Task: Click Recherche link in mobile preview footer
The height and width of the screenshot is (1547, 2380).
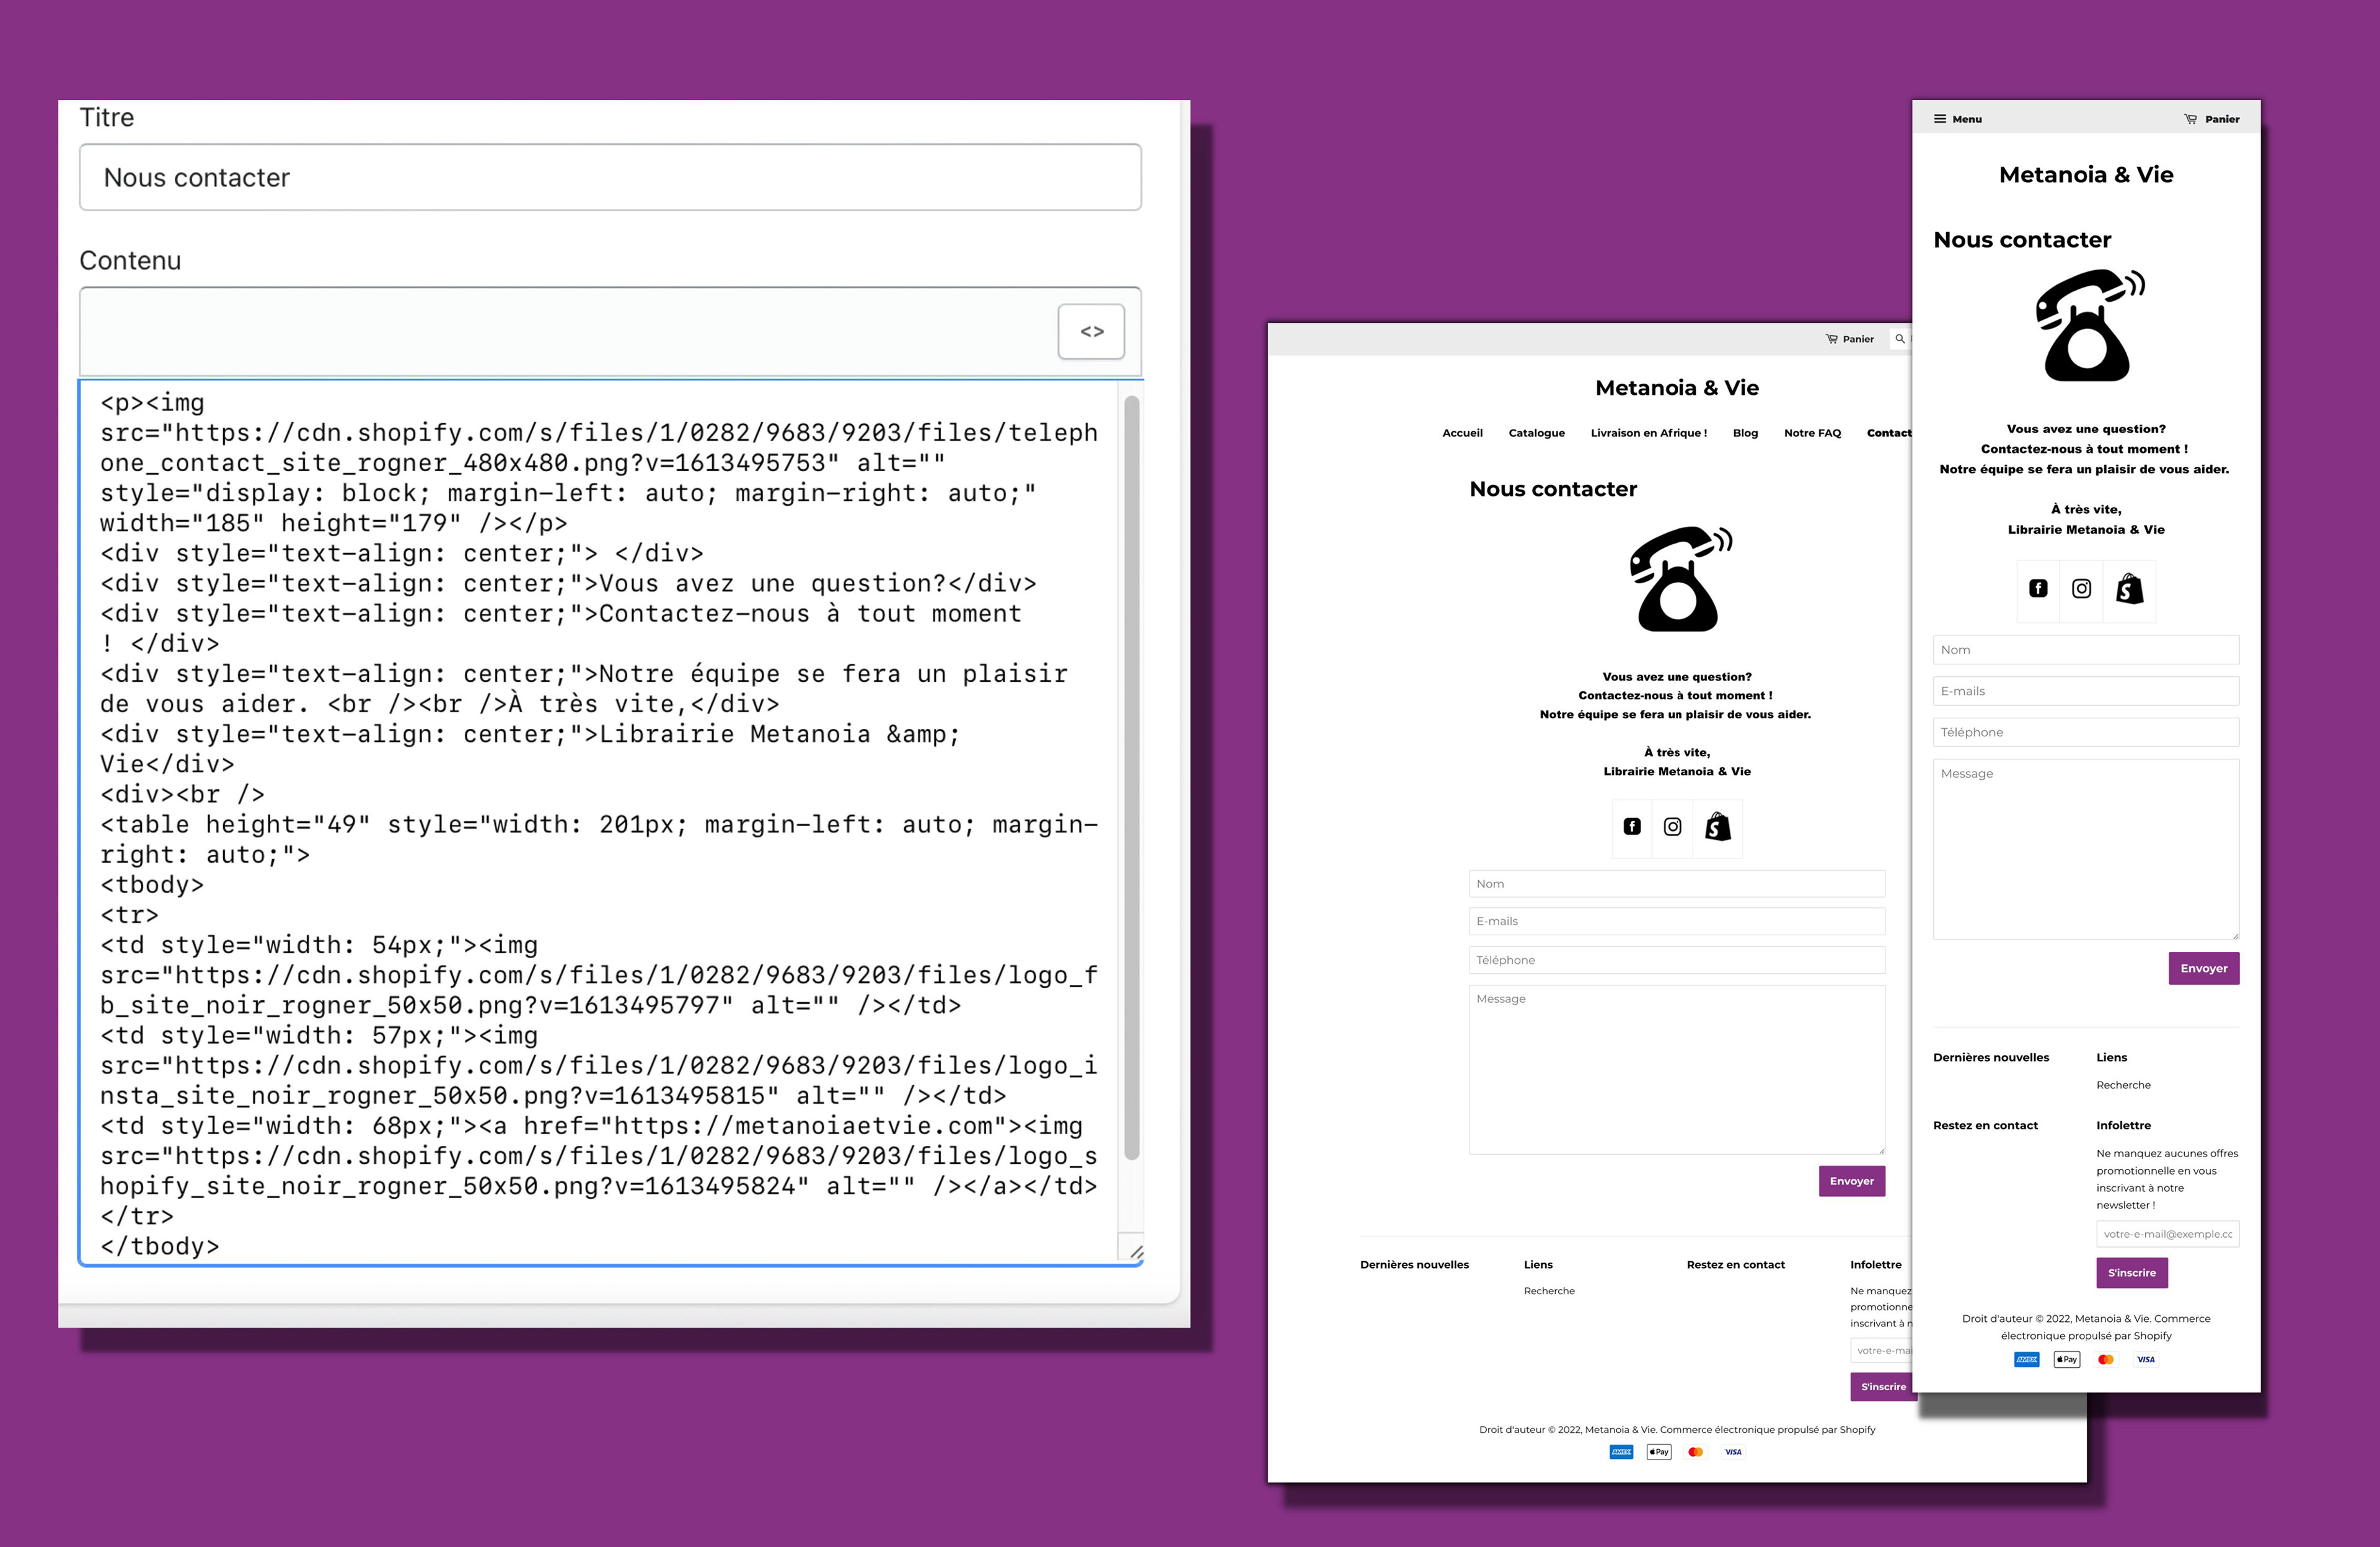Action: tap(2123, 1085)
